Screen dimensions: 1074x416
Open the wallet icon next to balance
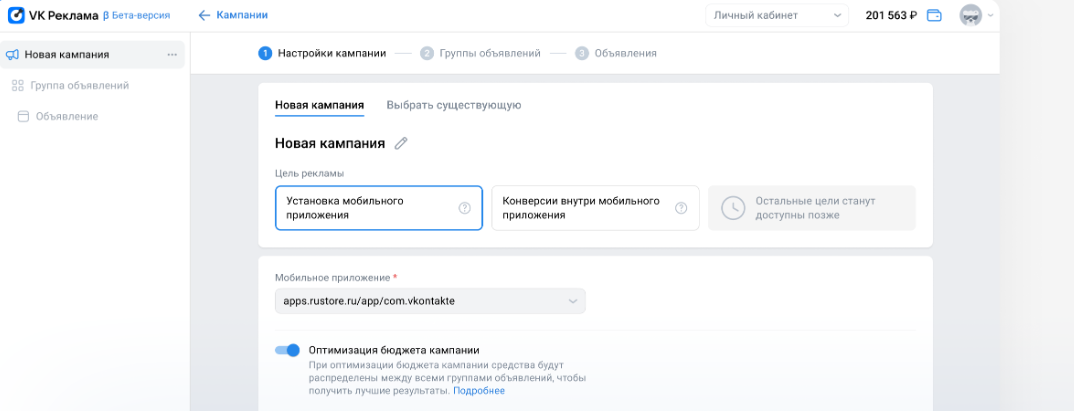point(934,15)
